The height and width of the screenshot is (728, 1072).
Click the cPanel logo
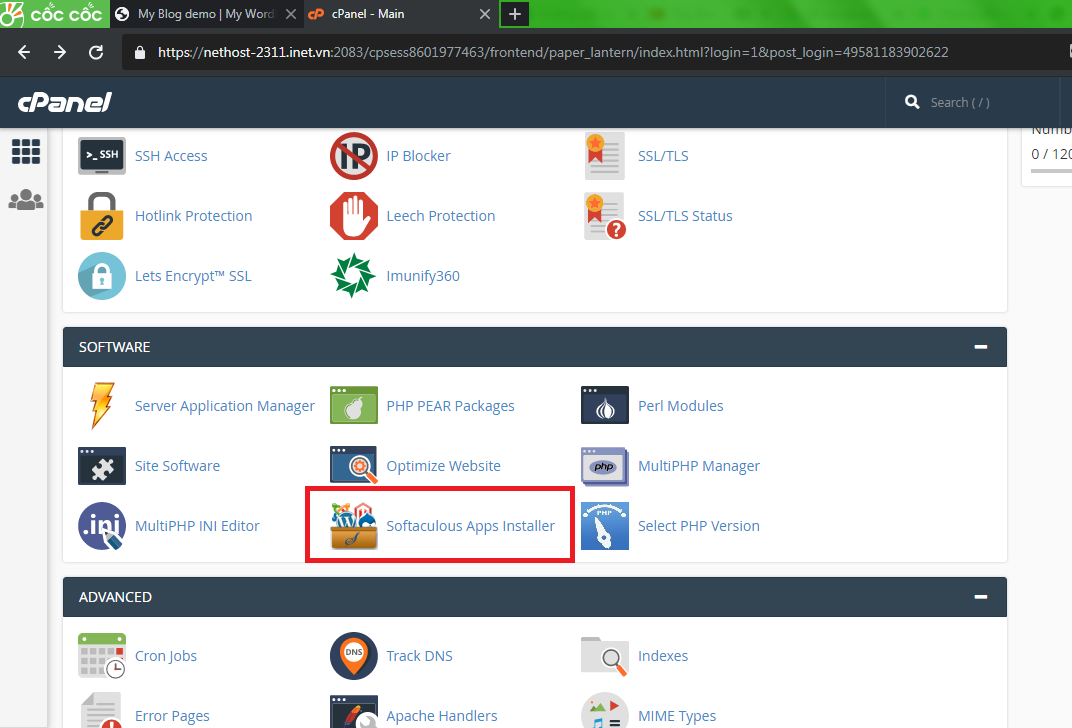(64, 103)
